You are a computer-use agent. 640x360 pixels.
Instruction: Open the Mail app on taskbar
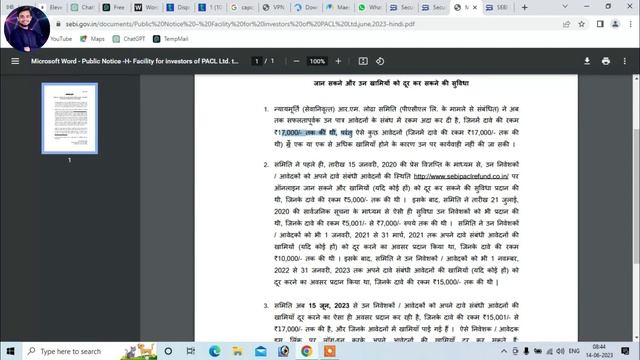click(x=260, y=351)
